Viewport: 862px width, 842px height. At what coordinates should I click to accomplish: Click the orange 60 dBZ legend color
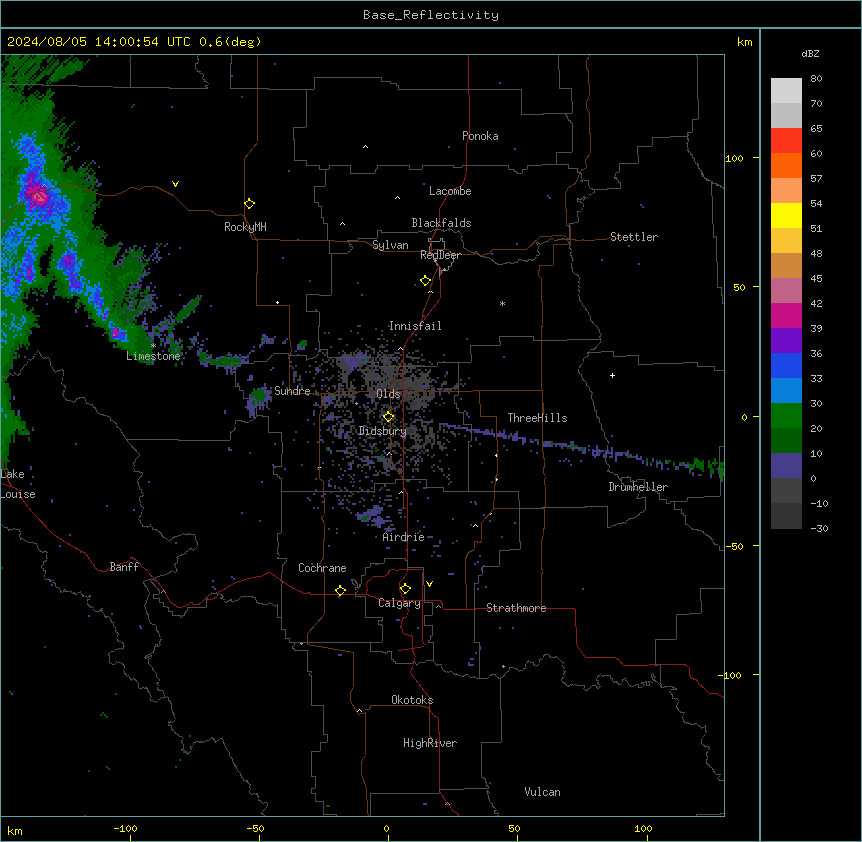coord(786,165)
